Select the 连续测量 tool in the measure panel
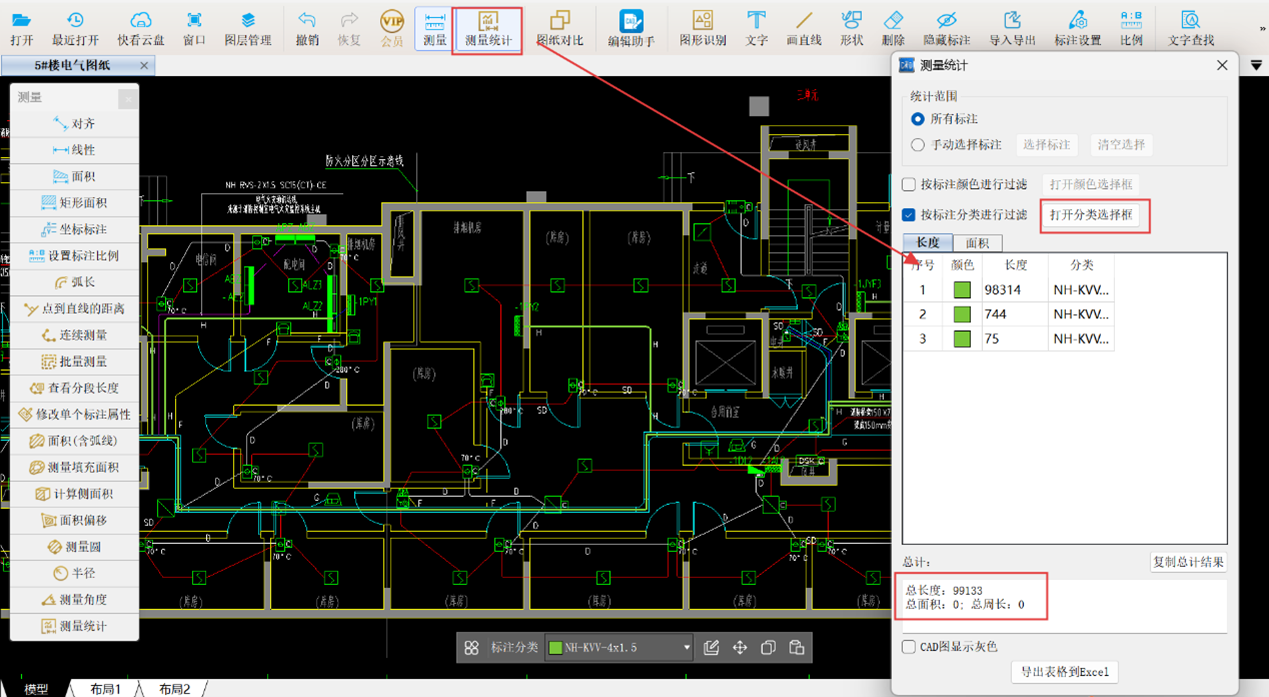 [x=75, y=335]
